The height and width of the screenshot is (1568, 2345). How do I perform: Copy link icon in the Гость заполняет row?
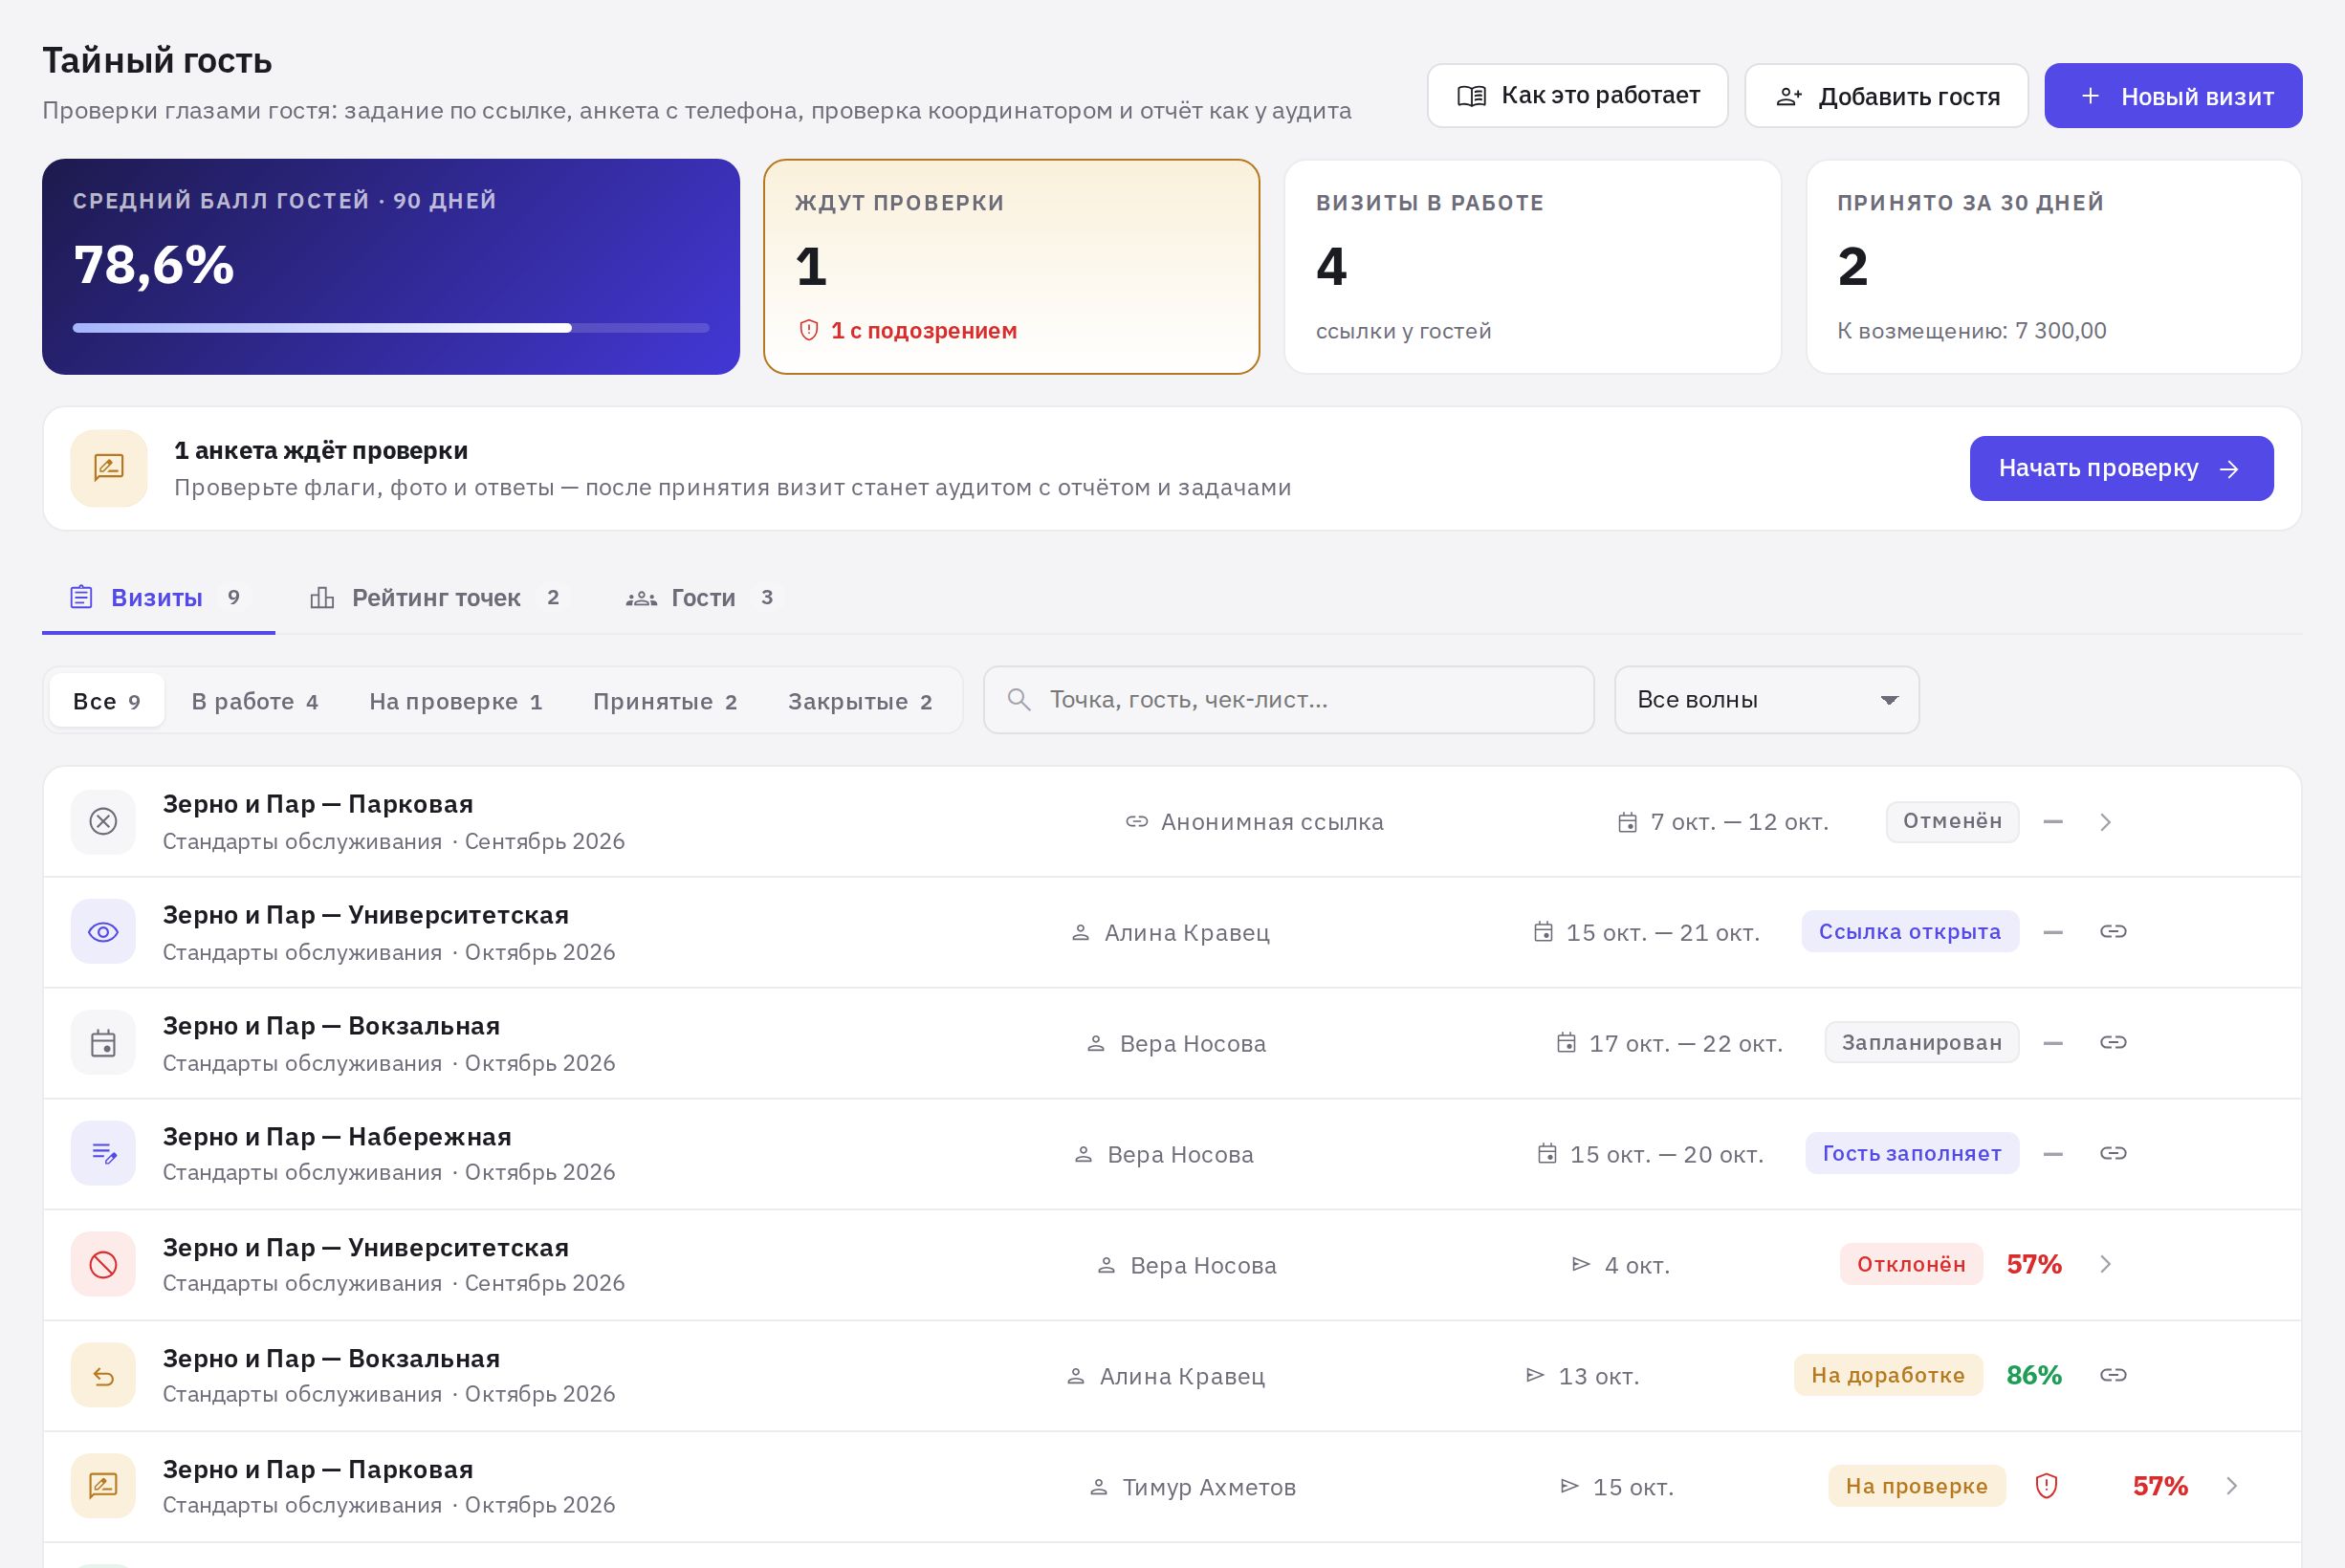click(x=2113, y=1153)
